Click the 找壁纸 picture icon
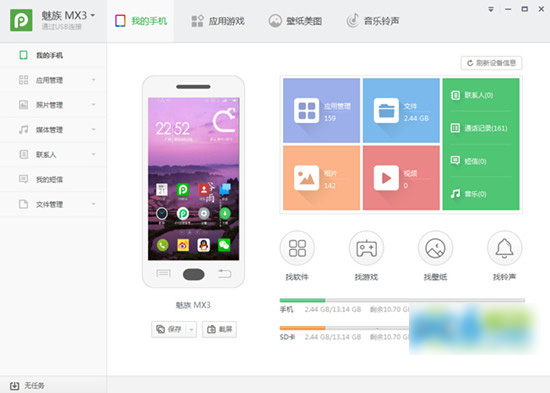This screenshot has height=393, width=550. (435, 248)
